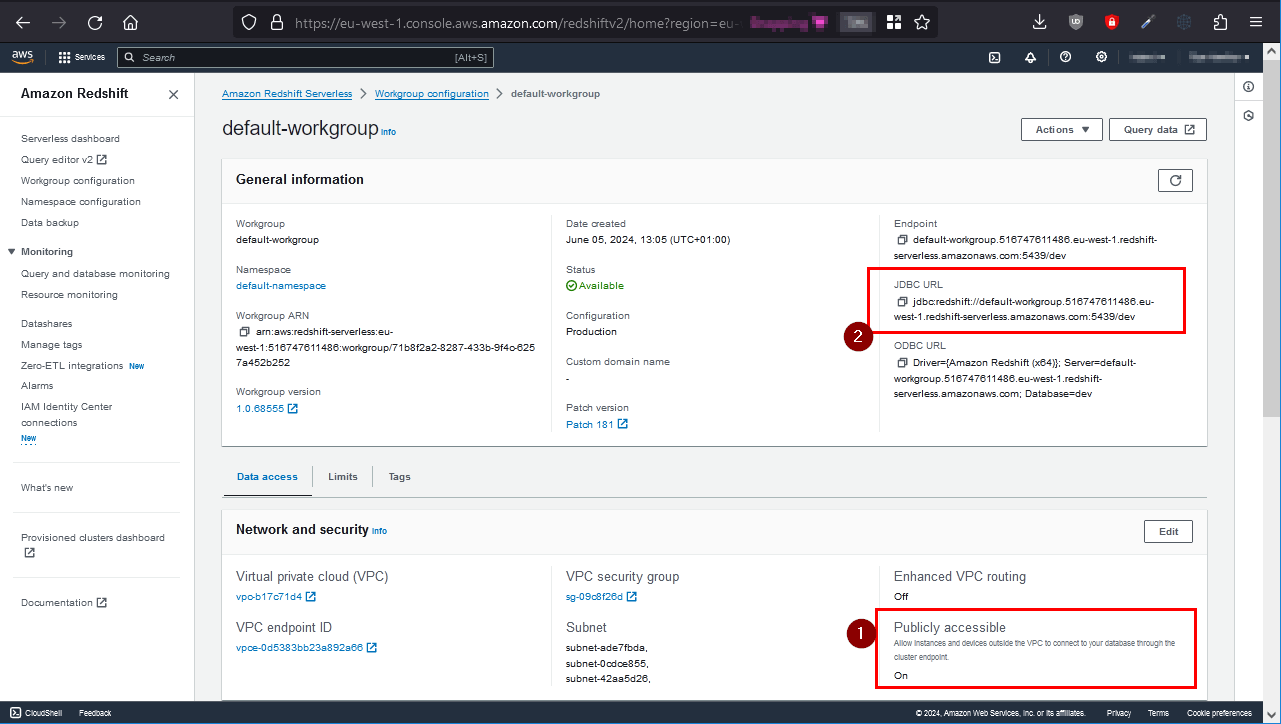
Task: Open Serverless dashboard in the sidebar
Action: point(70,139)
